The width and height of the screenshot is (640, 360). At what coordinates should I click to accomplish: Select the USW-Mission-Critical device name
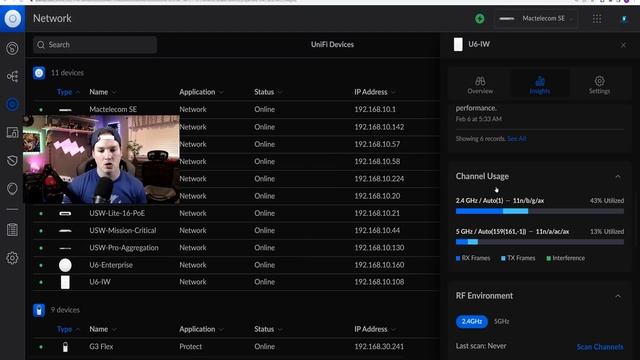(x=122, y=231)
